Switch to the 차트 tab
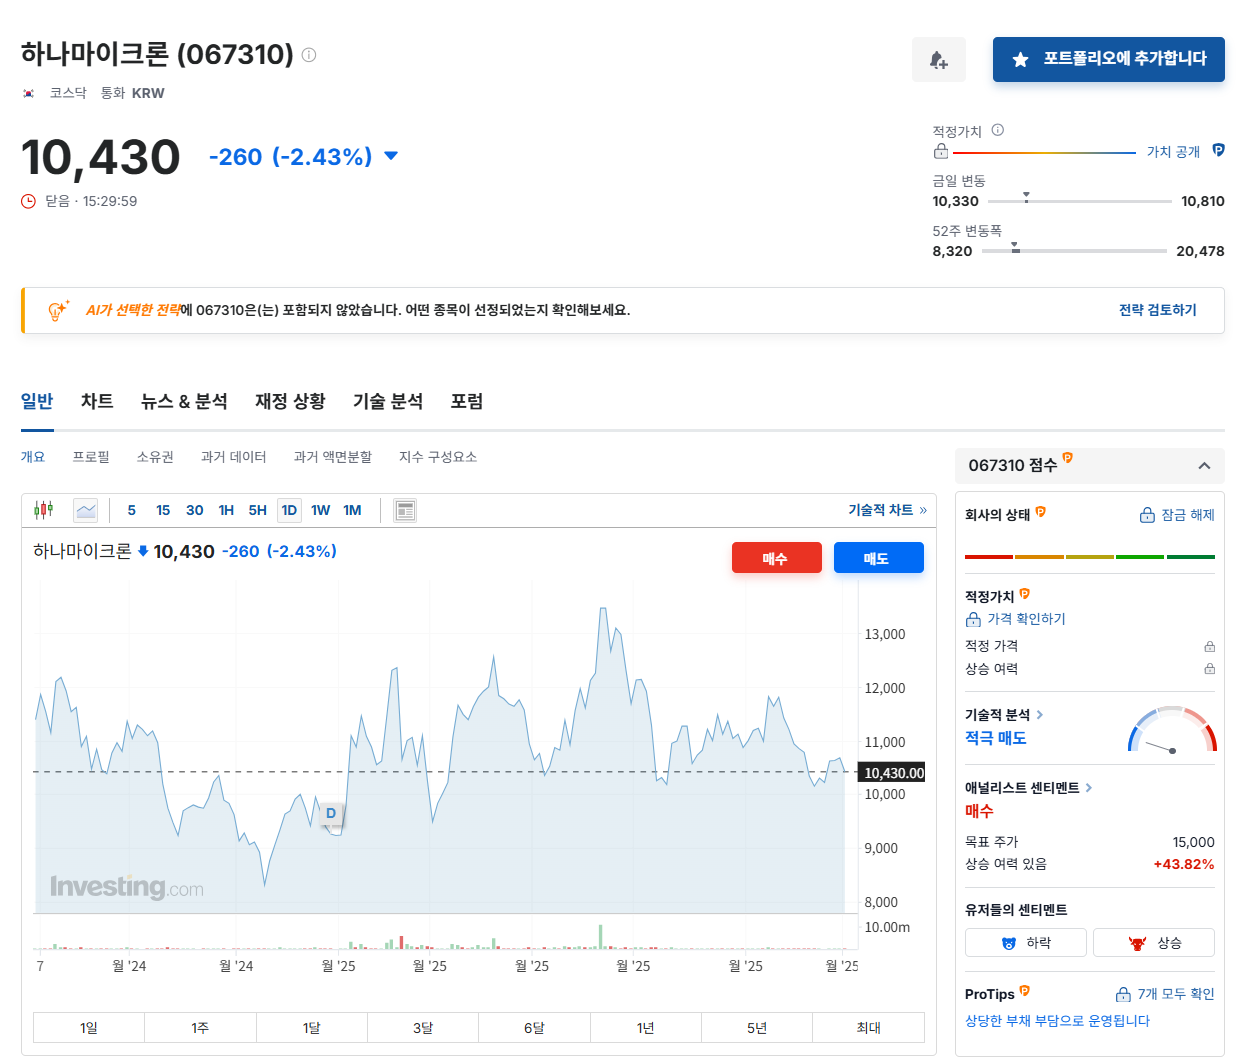 [97, 401]
